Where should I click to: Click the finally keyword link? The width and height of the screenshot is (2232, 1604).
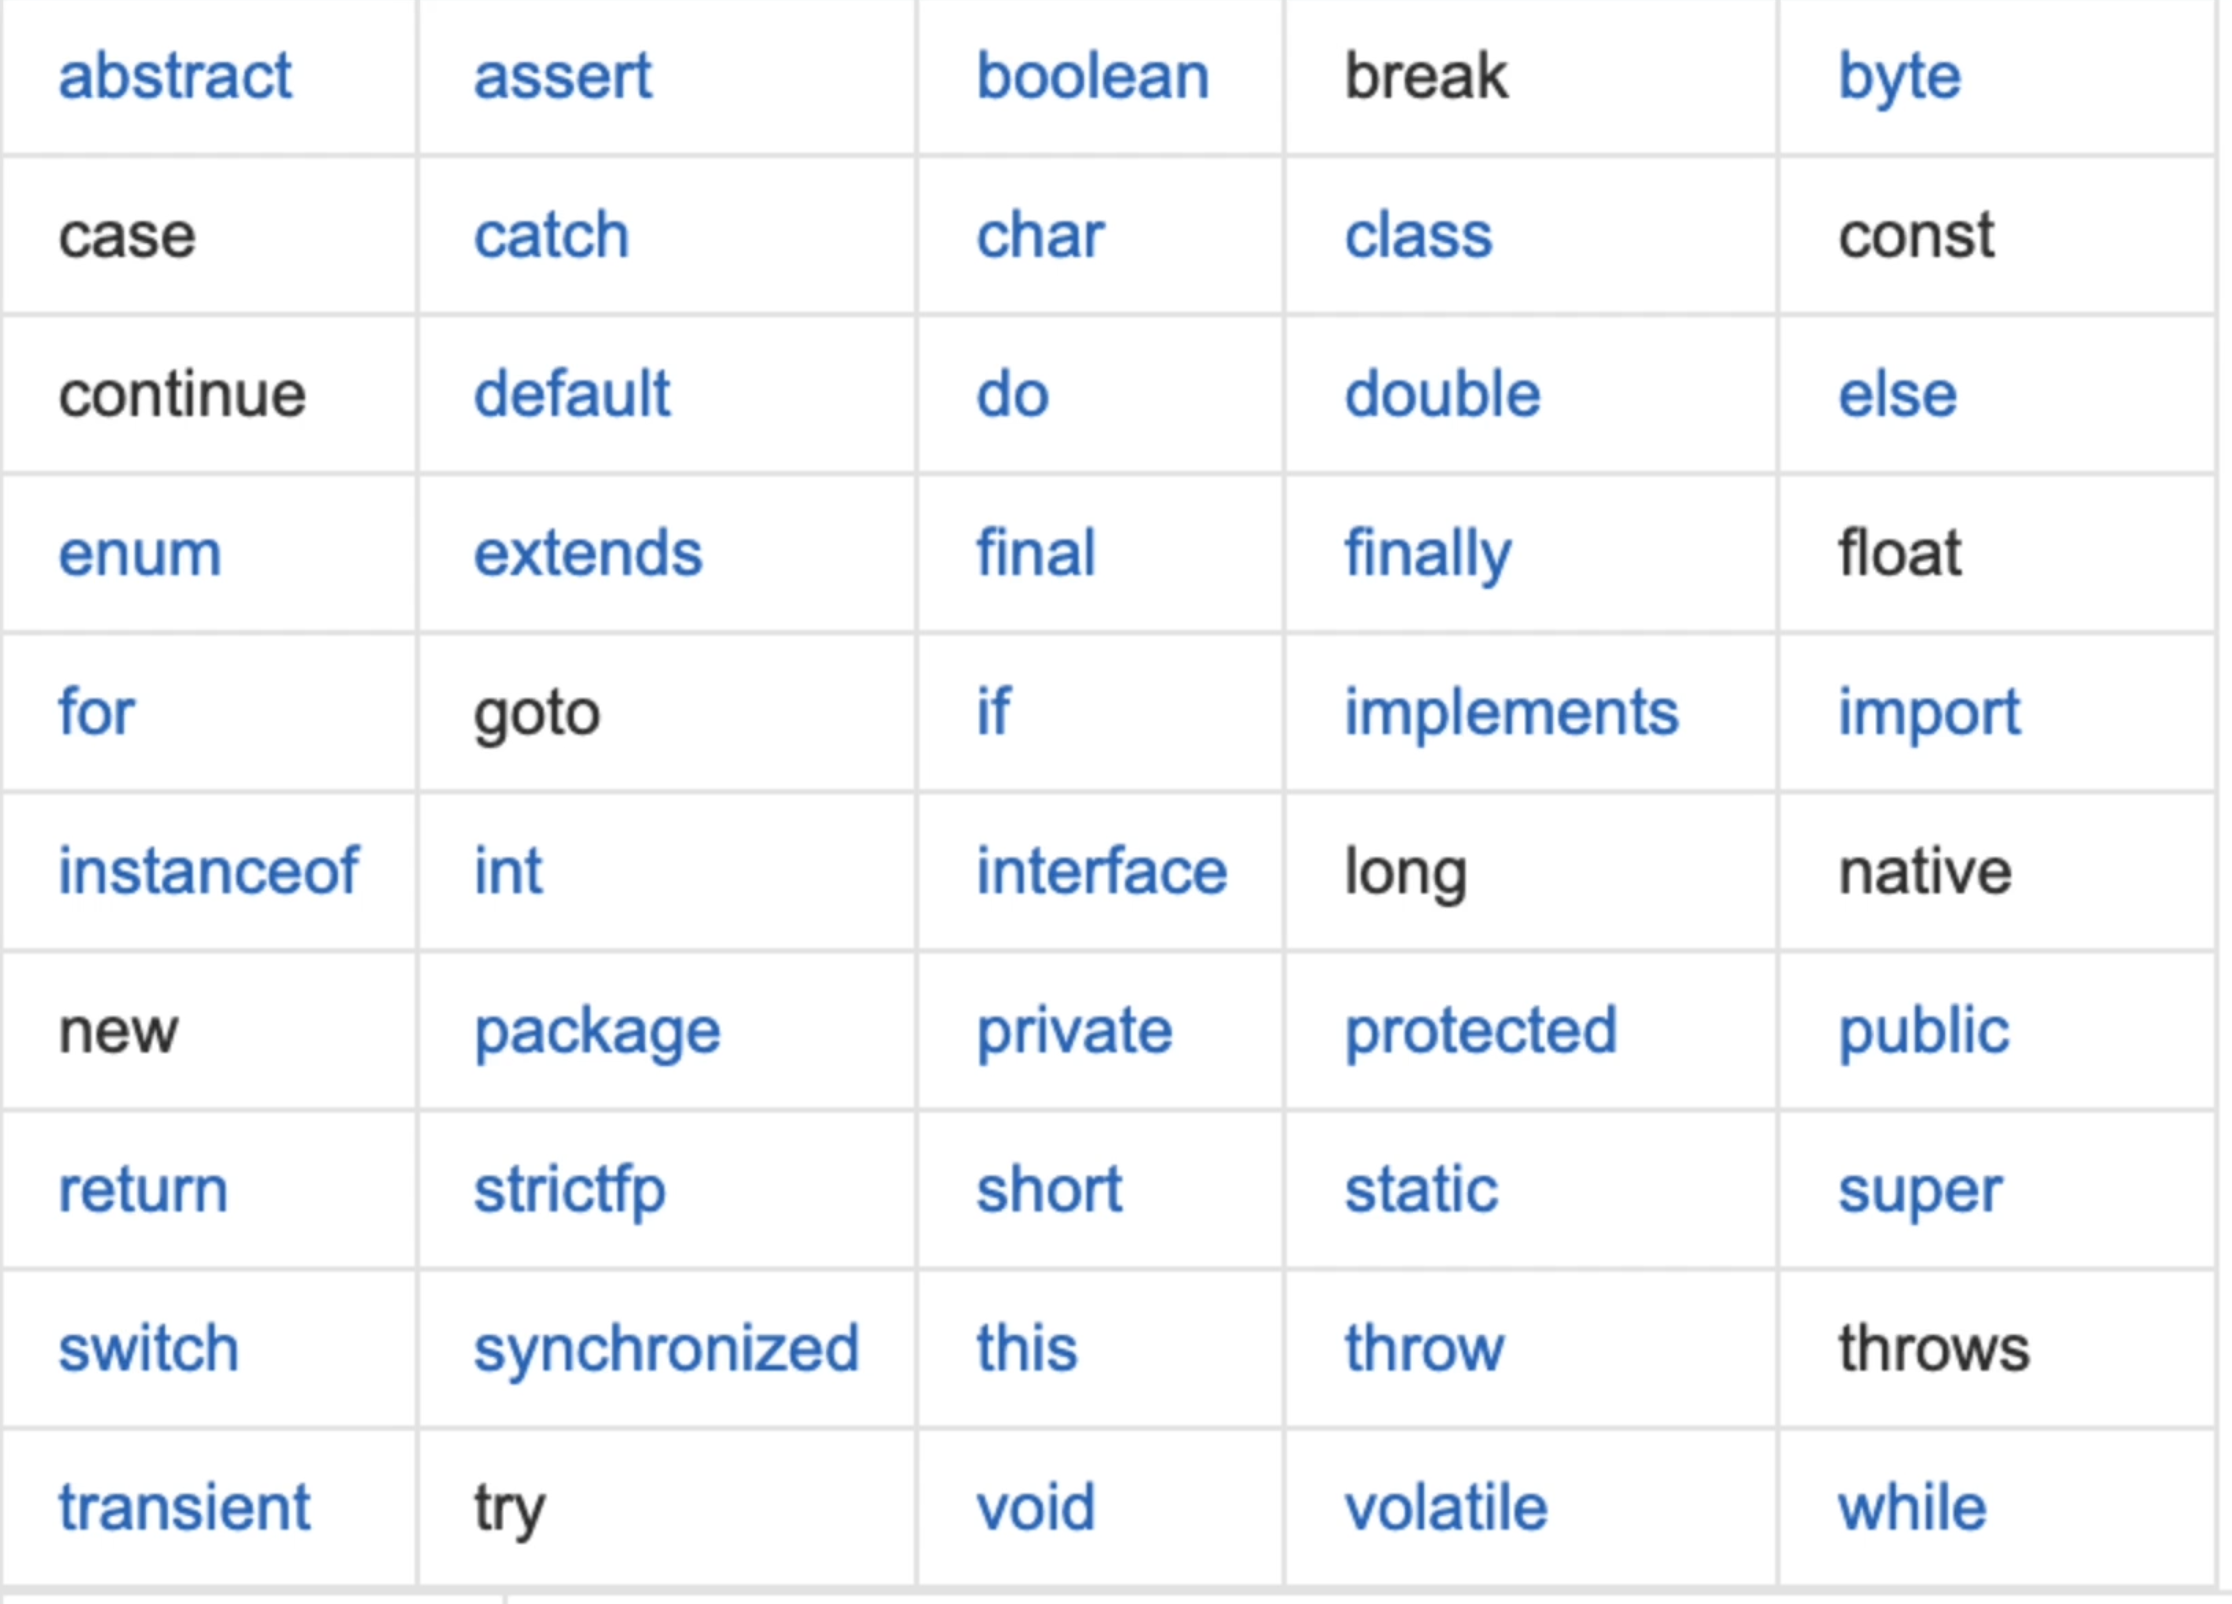[x=1428, y=557]
